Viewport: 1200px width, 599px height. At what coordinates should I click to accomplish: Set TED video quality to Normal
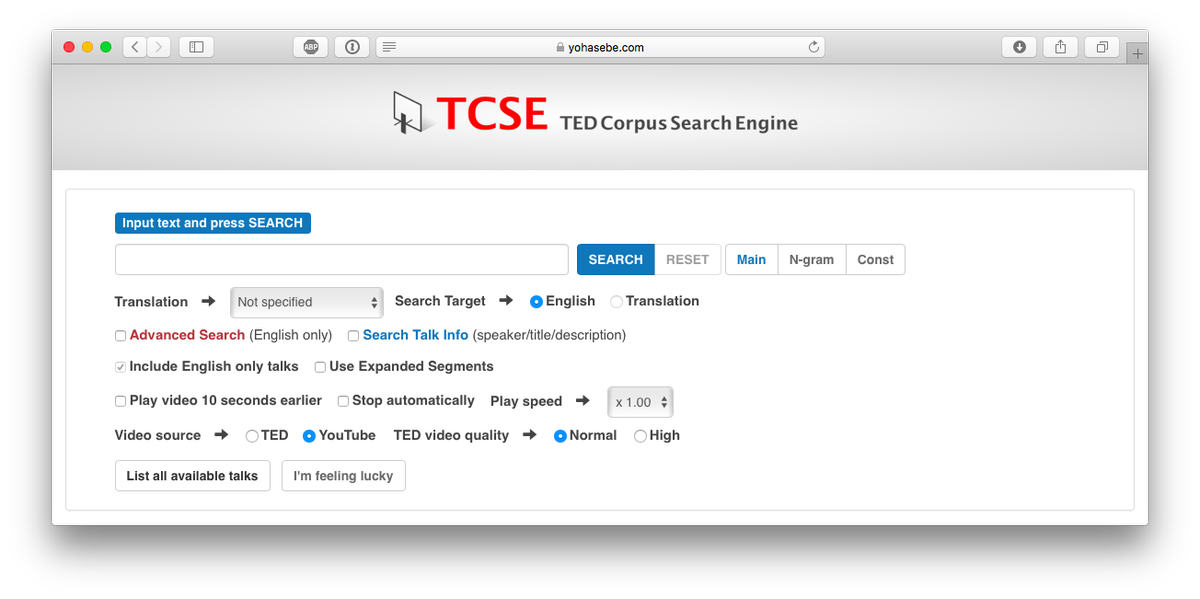point(560,436)
